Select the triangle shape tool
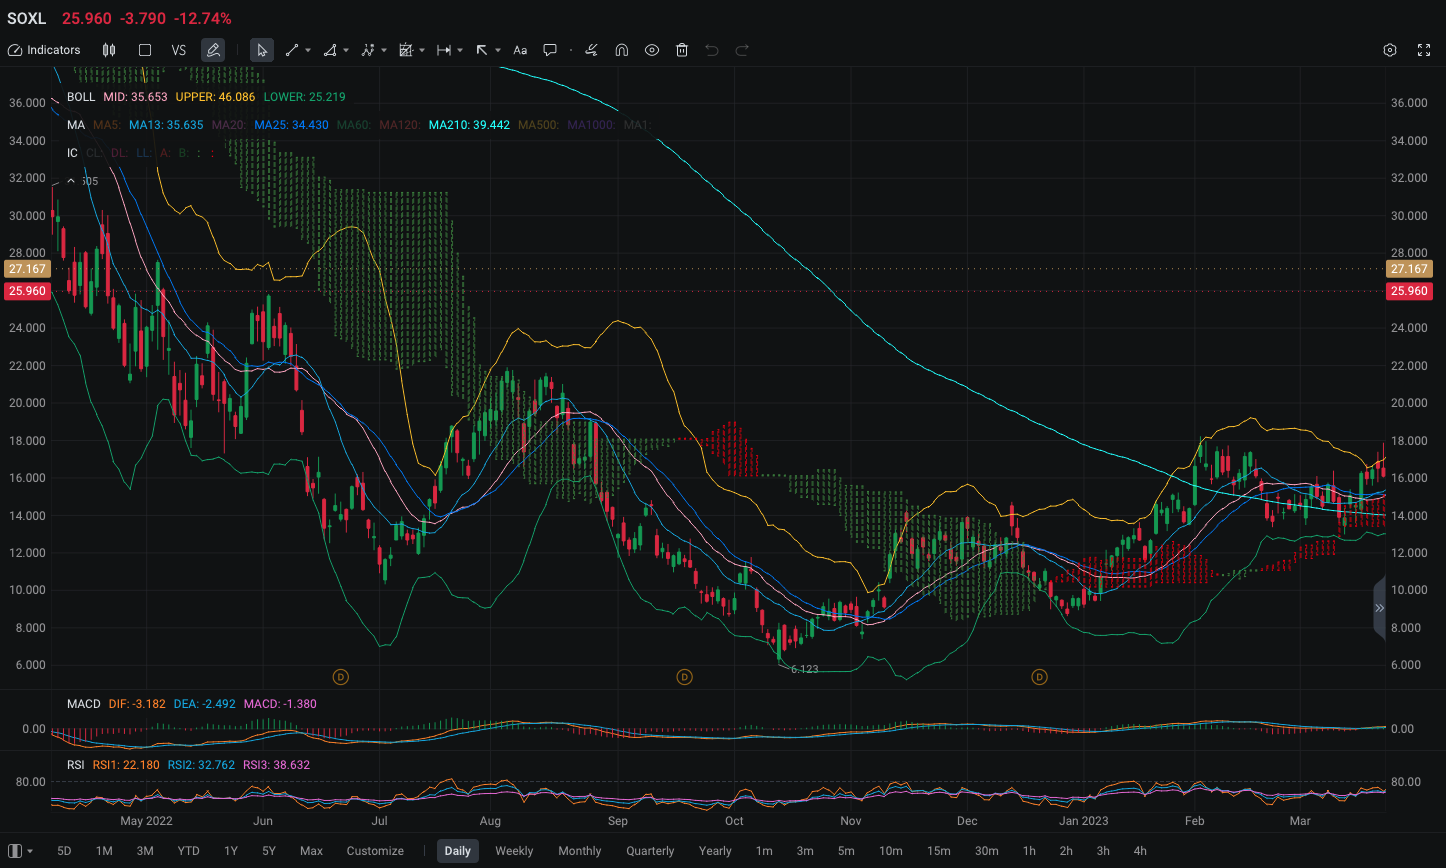Screen dimensions: 1446x868 [x=330, y=50]
